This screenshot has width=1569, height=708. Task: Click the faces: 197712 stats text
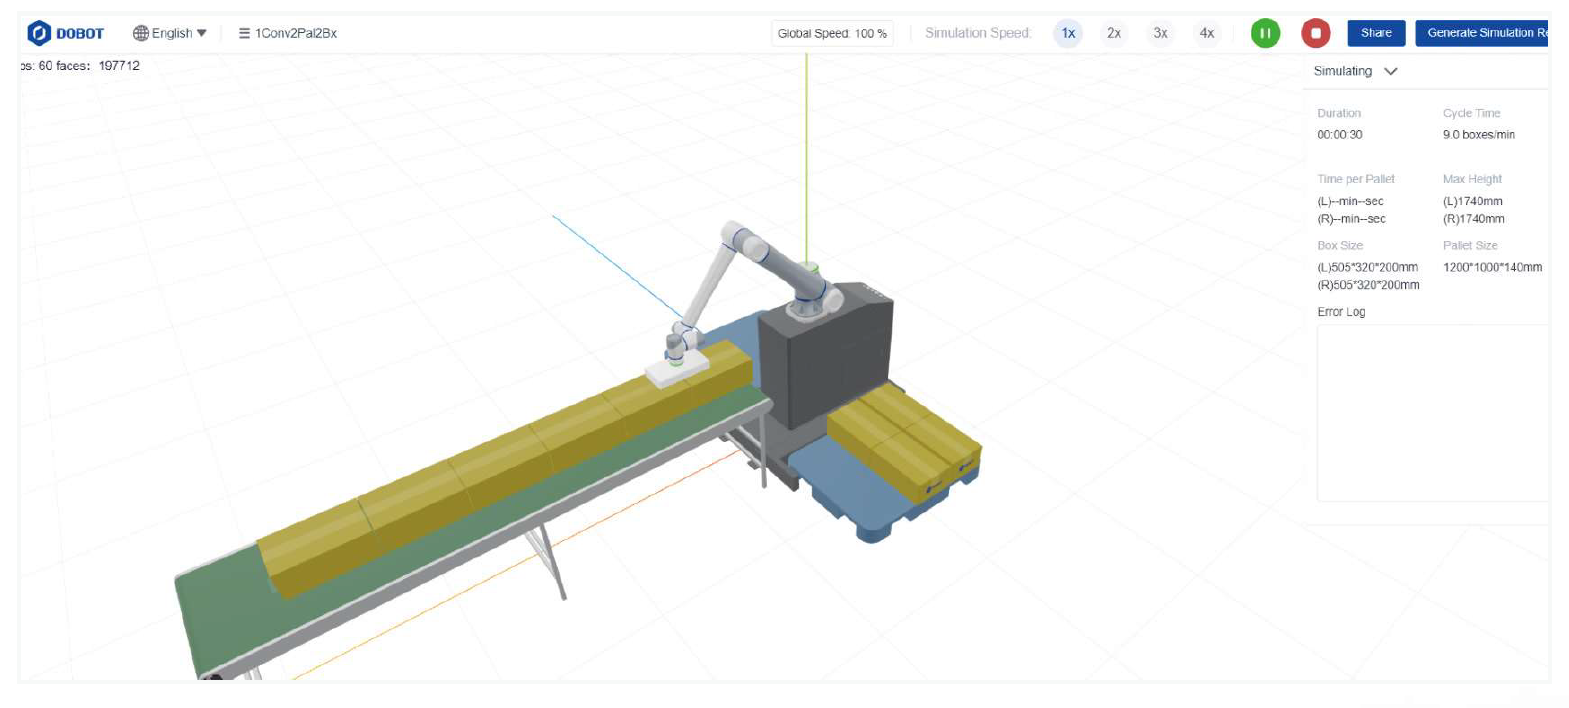coord(98,66)
